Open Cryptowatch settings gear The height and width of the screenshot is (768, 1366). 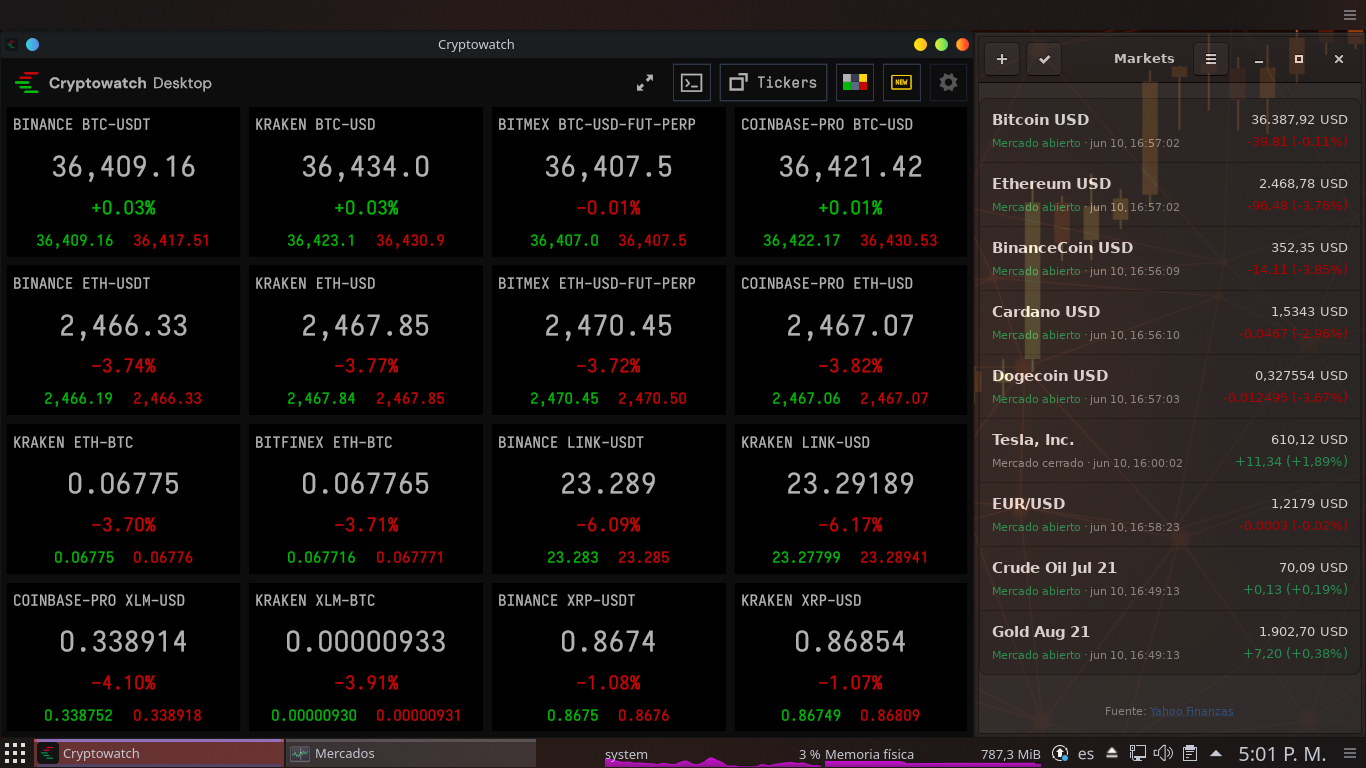[x=948, y=83]
